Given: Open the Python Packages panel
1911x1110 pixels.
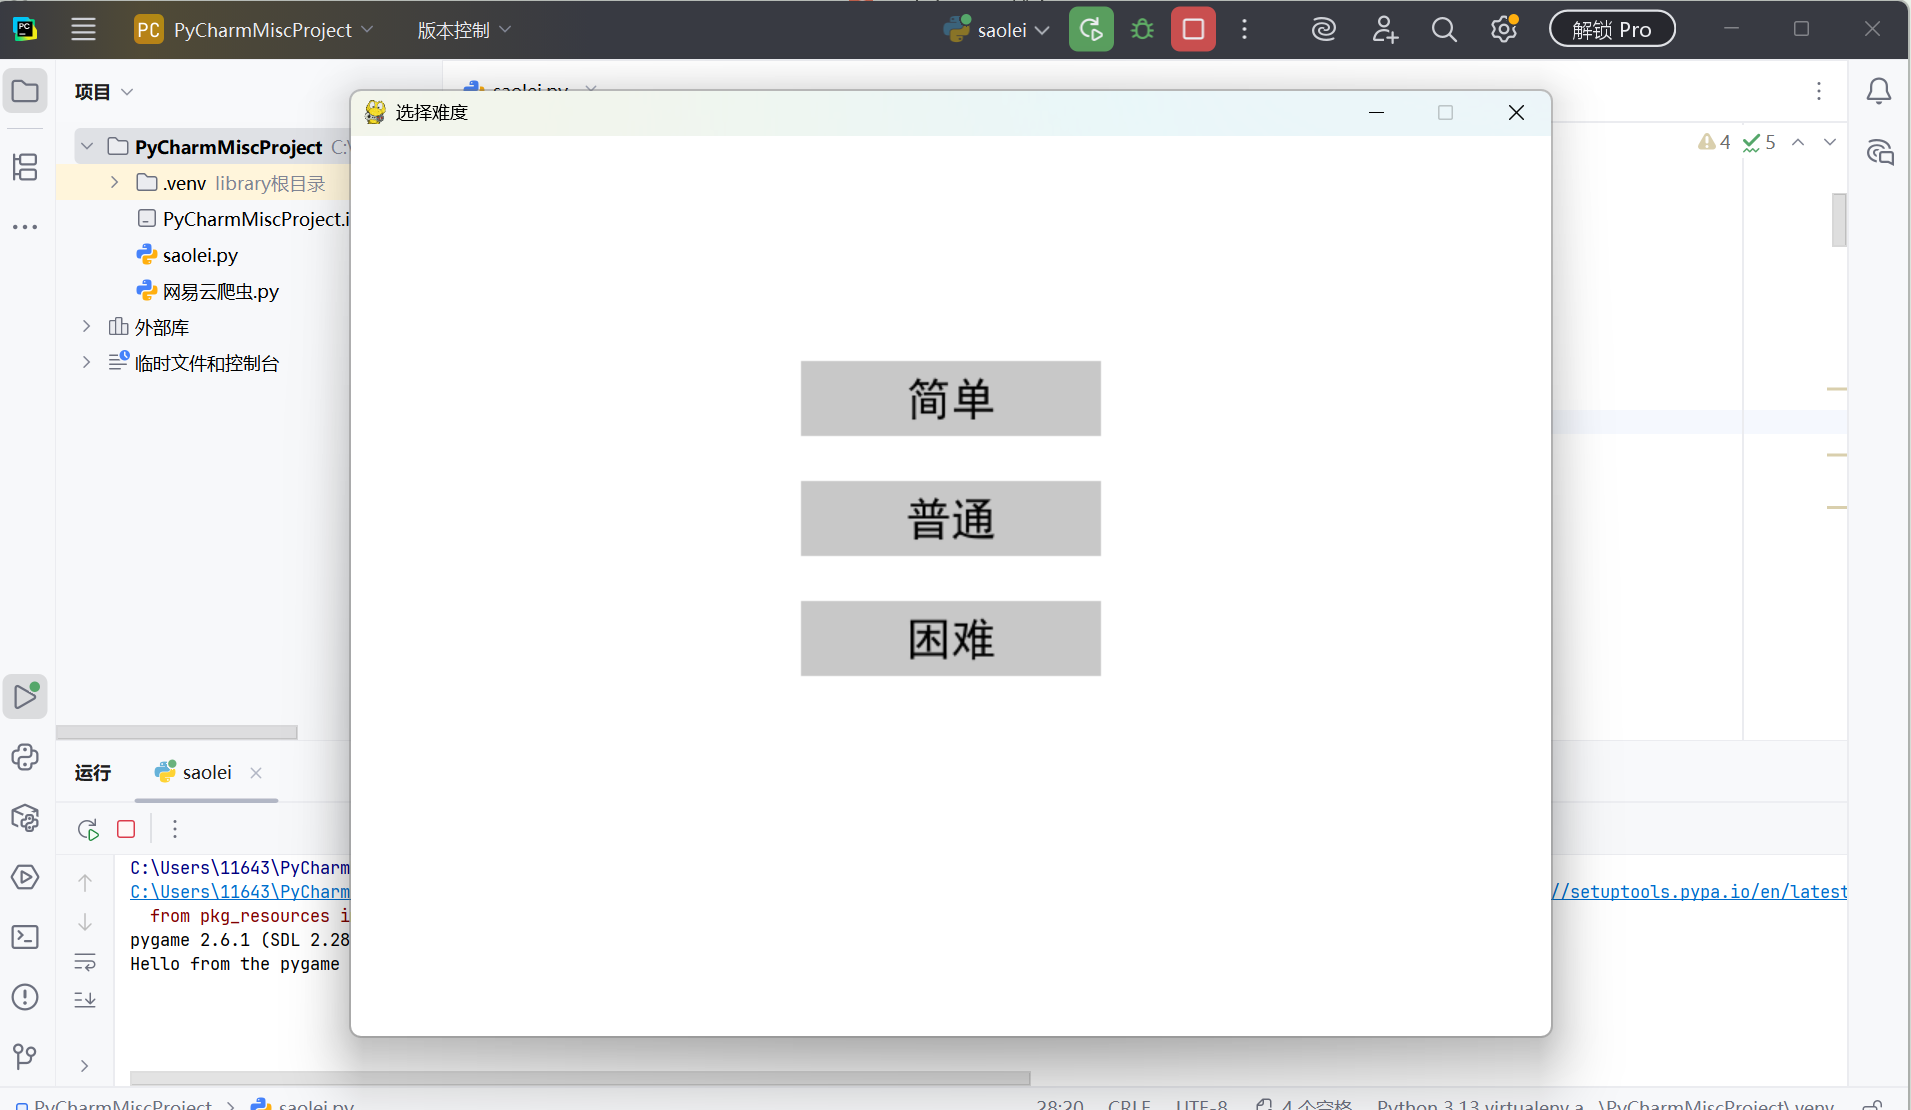Looking at the screenshot, I should tap(25, 818).
